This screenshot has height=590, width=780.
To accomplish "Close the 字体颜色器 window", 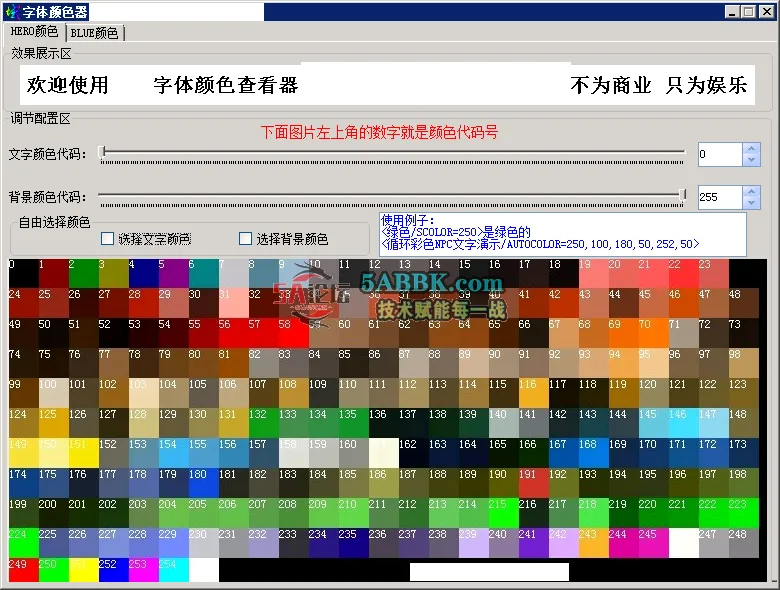I will pyautogui.click(x=766, y=11).
